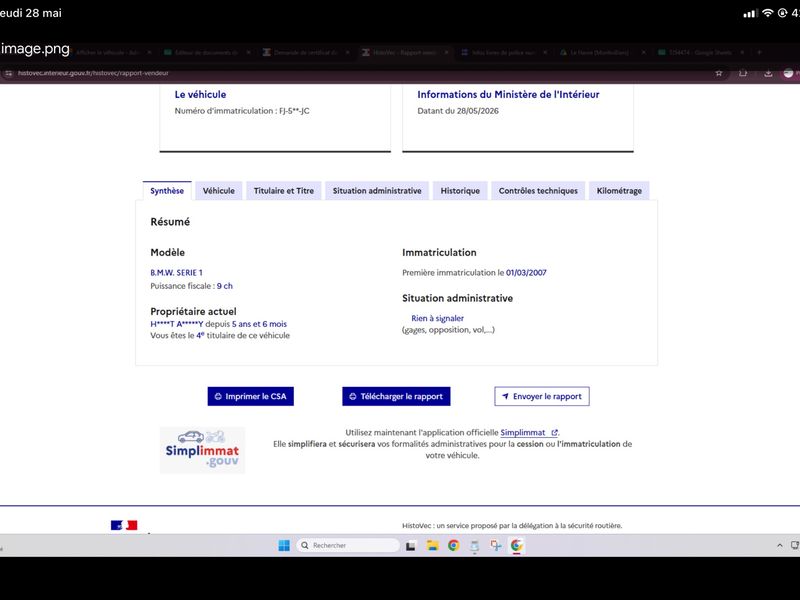Click Télécharger le rapport button

point(396,396)
